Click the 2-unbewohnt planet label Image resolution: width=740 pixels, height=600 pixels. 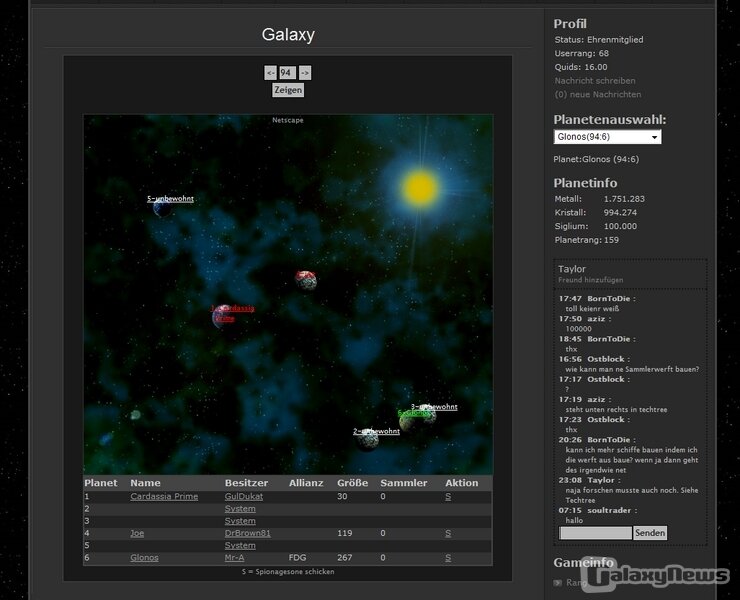[376, 431]
